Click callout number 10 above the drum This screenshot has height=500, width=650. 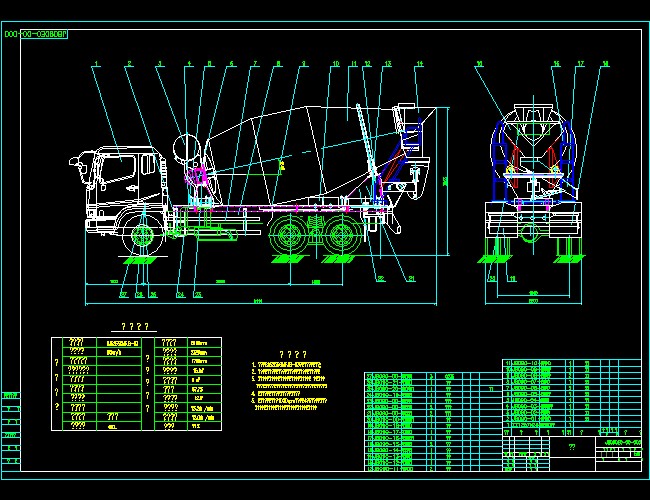(x=335, y=64)
